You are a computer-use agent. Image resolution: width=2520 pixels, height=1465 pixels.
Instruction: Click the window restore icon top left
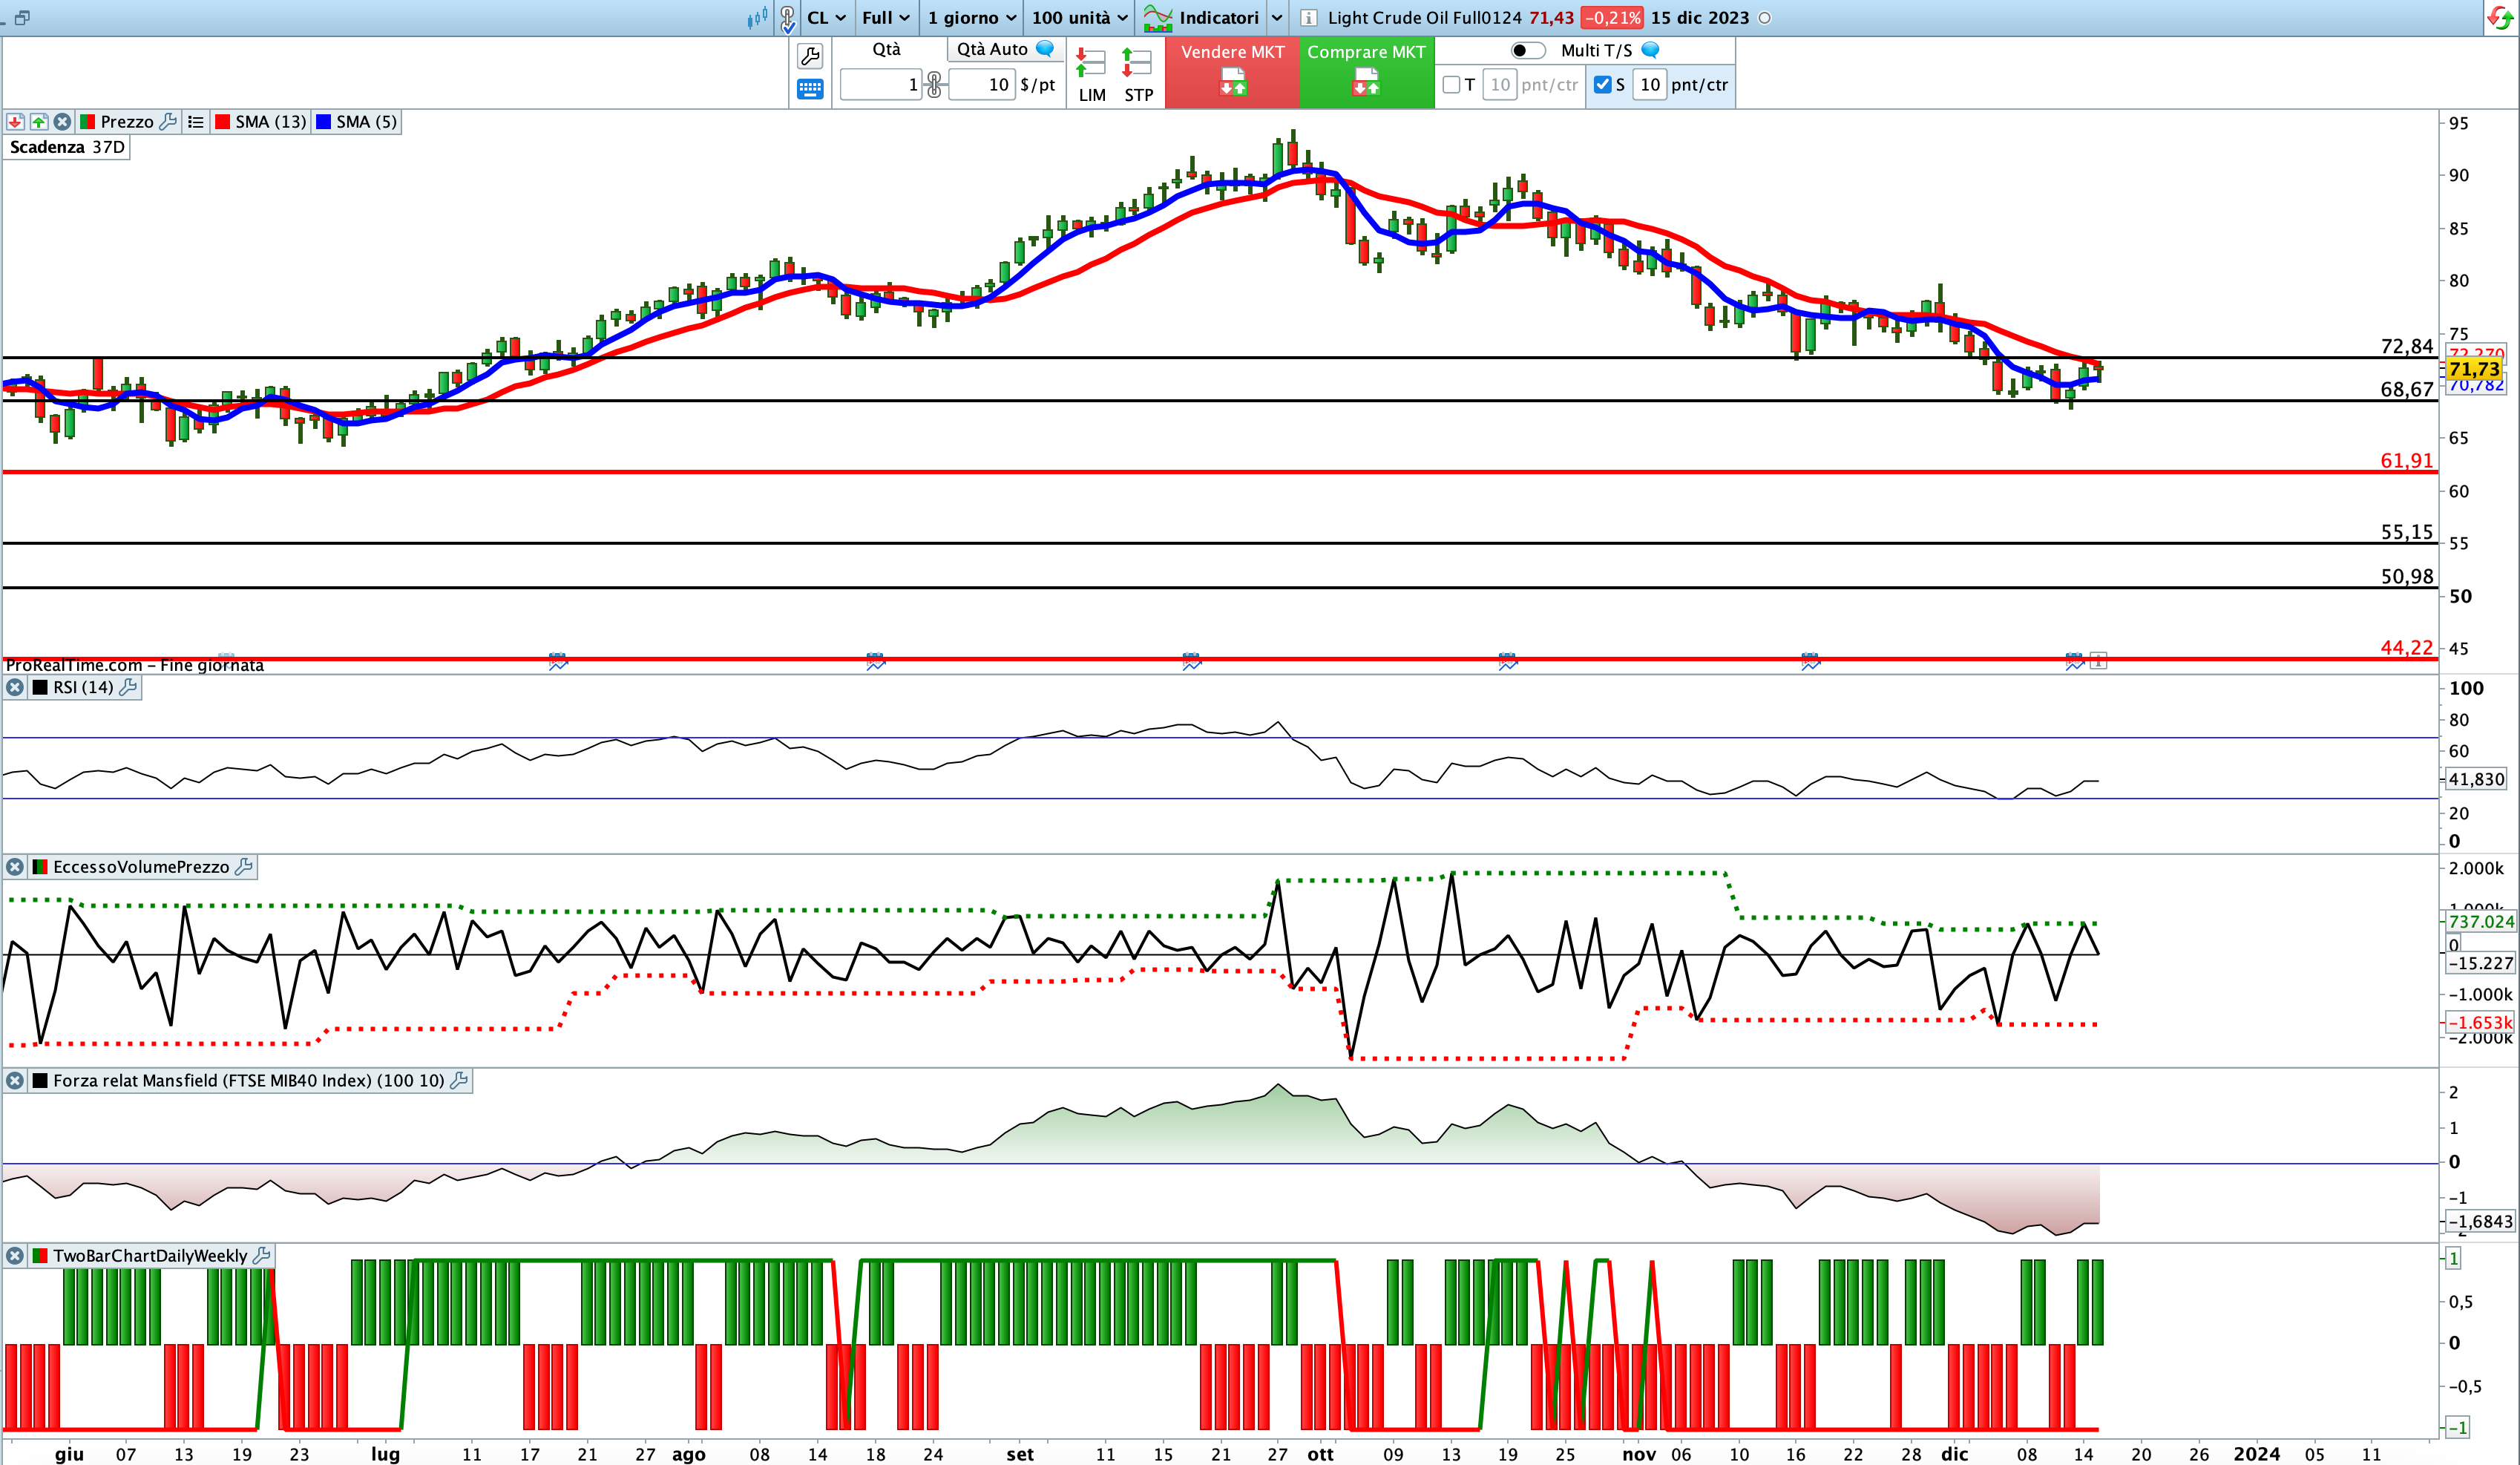(22, 18)
